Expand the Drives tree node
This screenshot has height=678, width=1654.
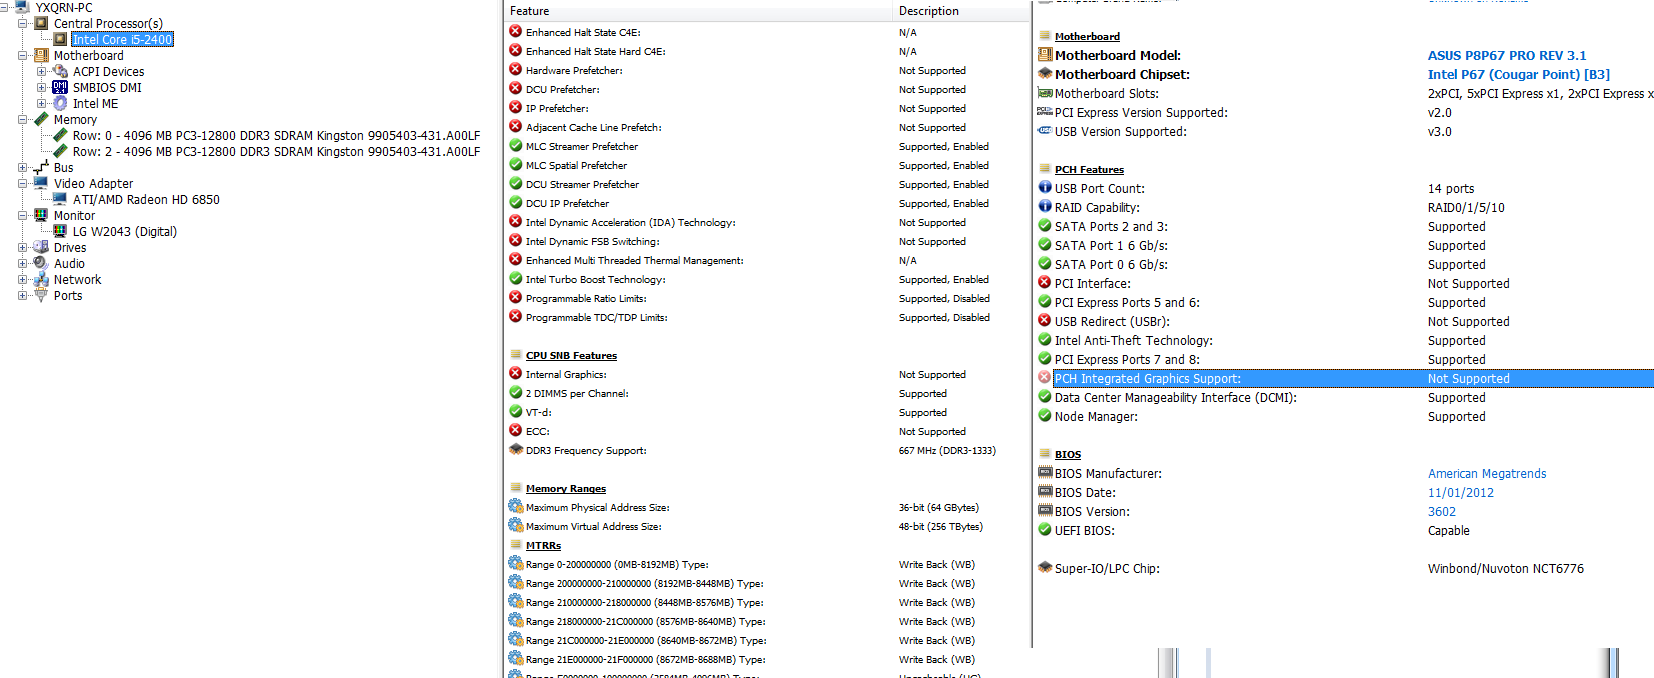(x=22, y=247)
